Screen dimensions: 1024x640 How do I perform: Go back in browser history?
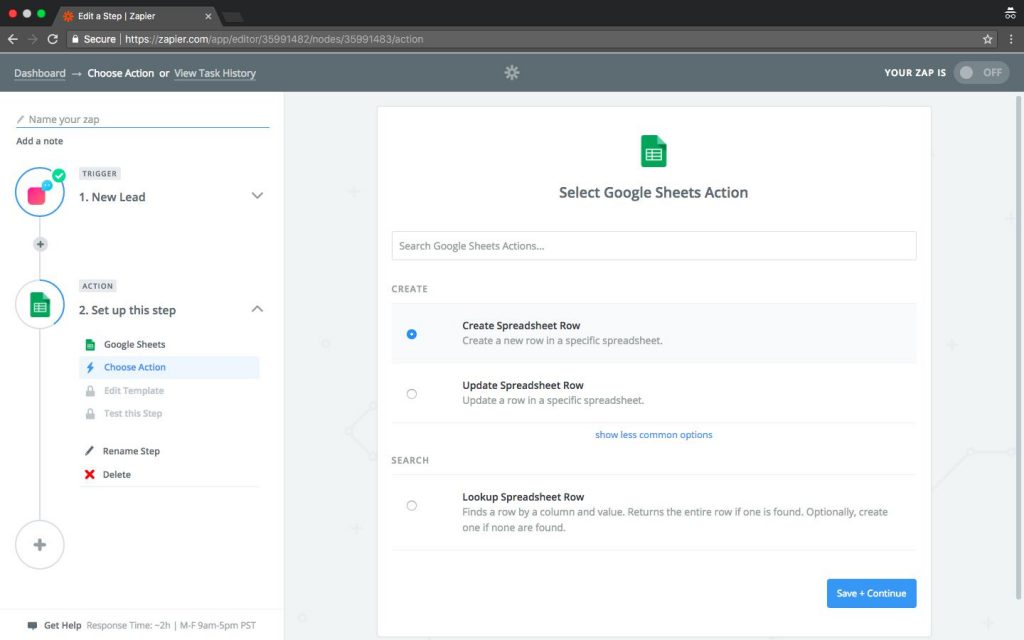pyautogui.click(x=12, y=39)
